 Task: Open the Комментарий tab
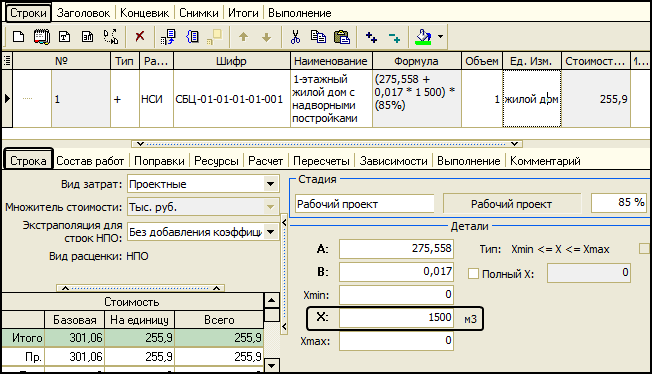coord(545,161)
